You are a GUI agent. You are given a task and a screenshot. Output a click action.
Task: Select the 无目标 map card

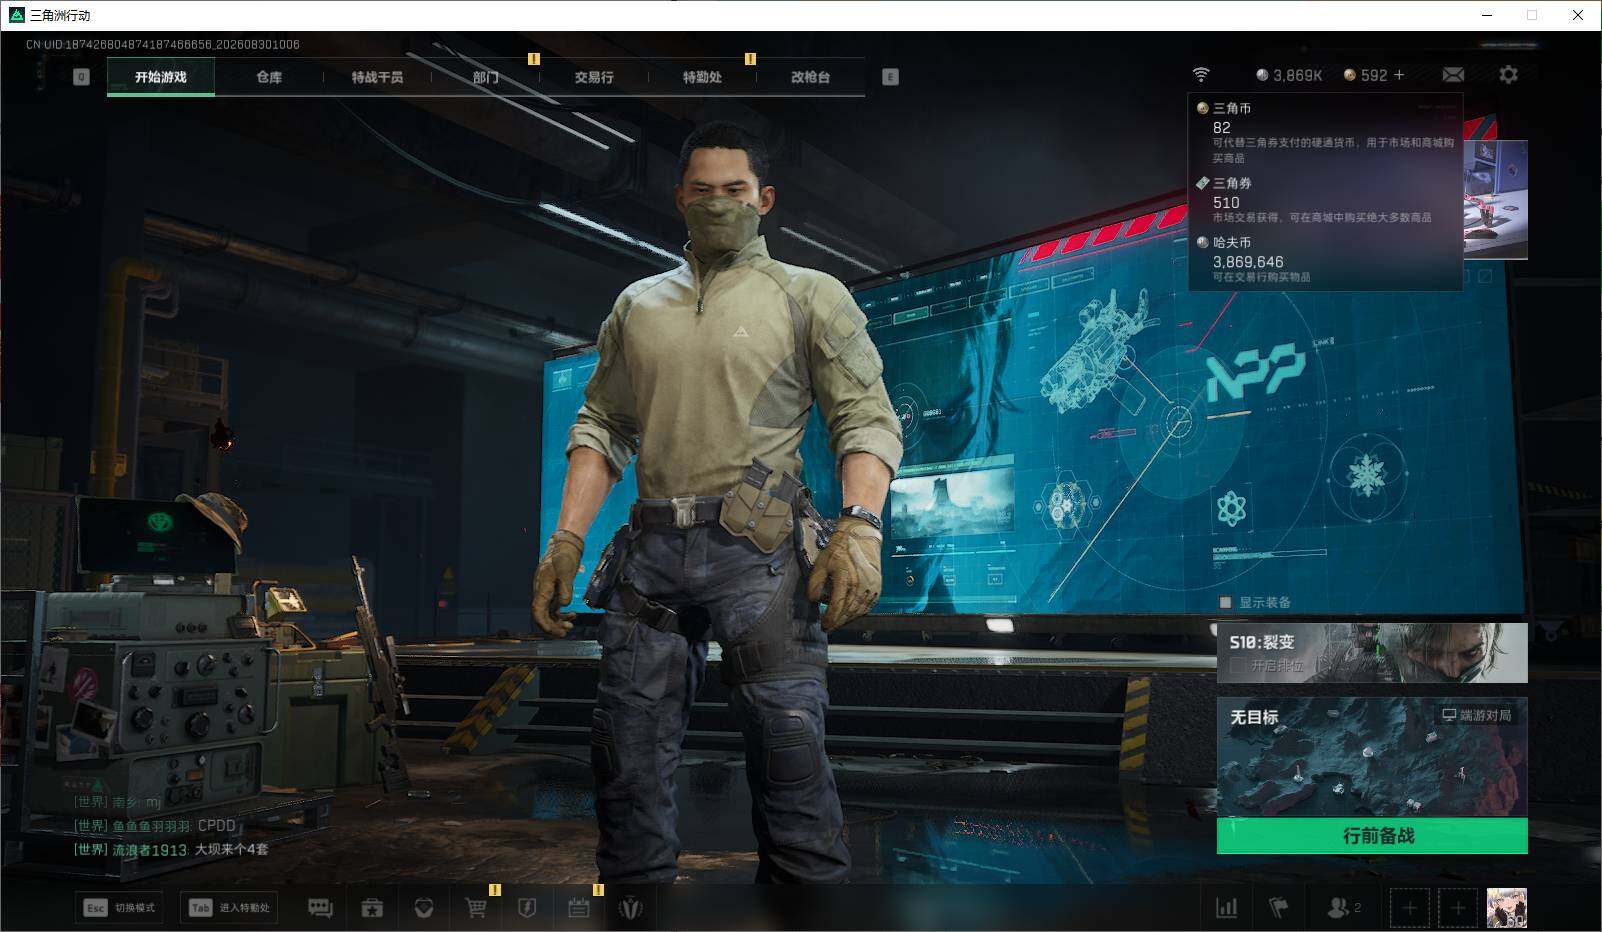click(1372, 757)
